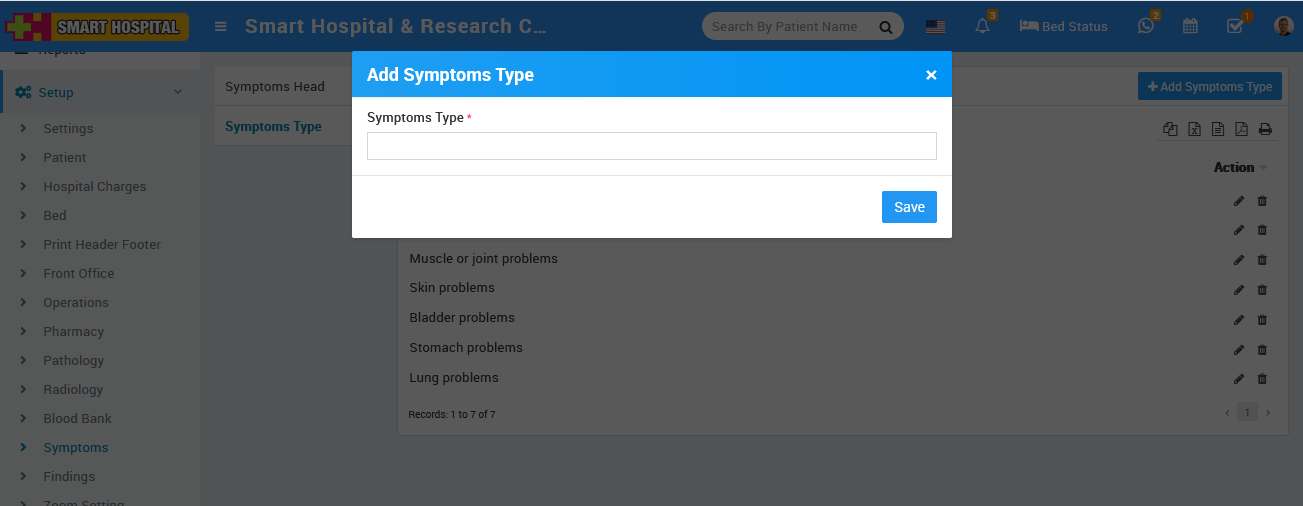The height and width of the screenshot is (506, 1303).
Task: Close the Add Symptoms Type dialog
Action: point(931,75)
